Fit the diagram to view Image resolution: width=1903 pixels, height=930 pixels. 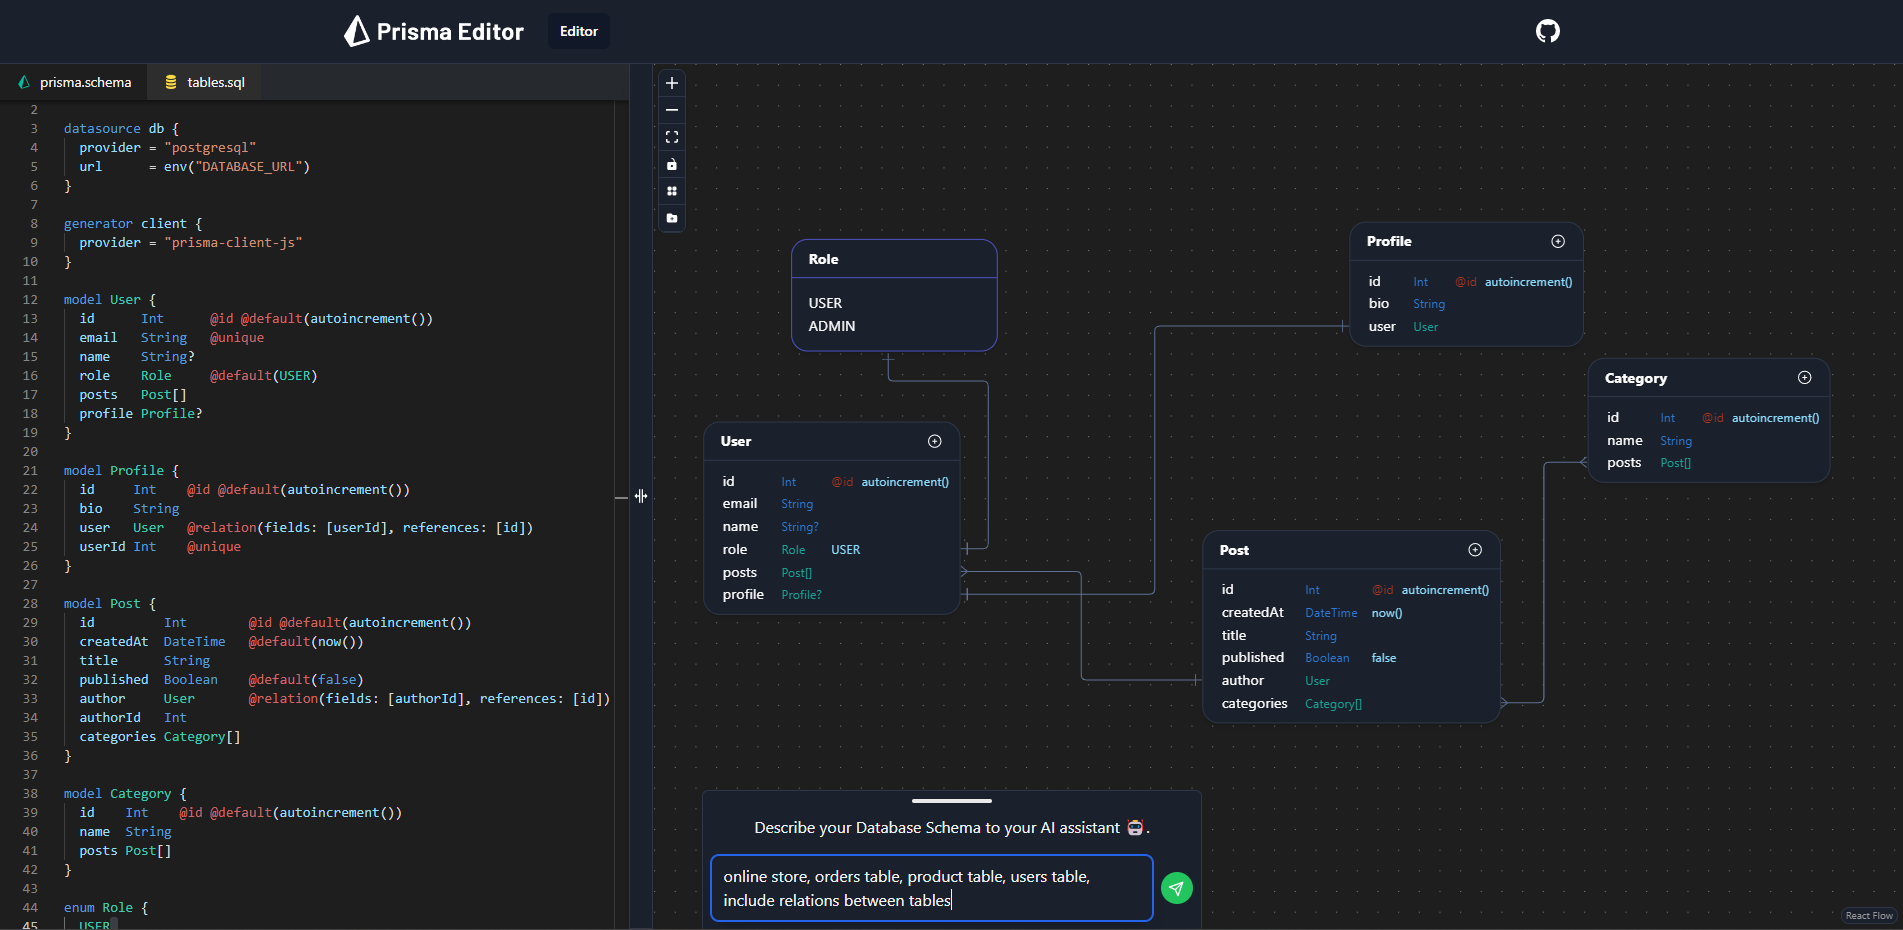click(672, 137)
